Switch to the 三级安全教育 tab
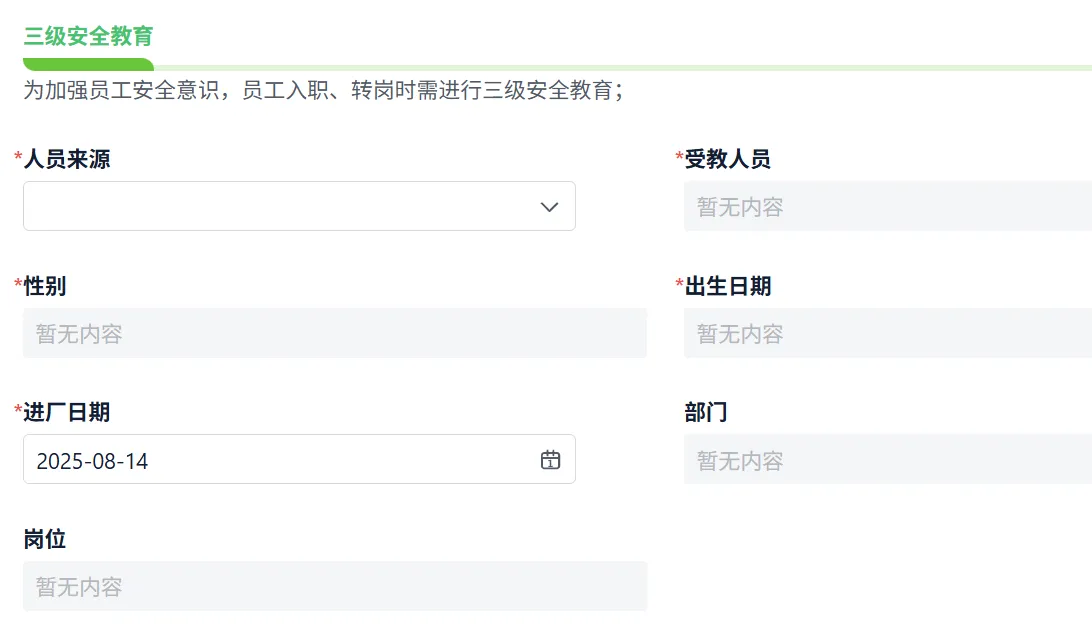1092x632 pixels. point(89,37)
